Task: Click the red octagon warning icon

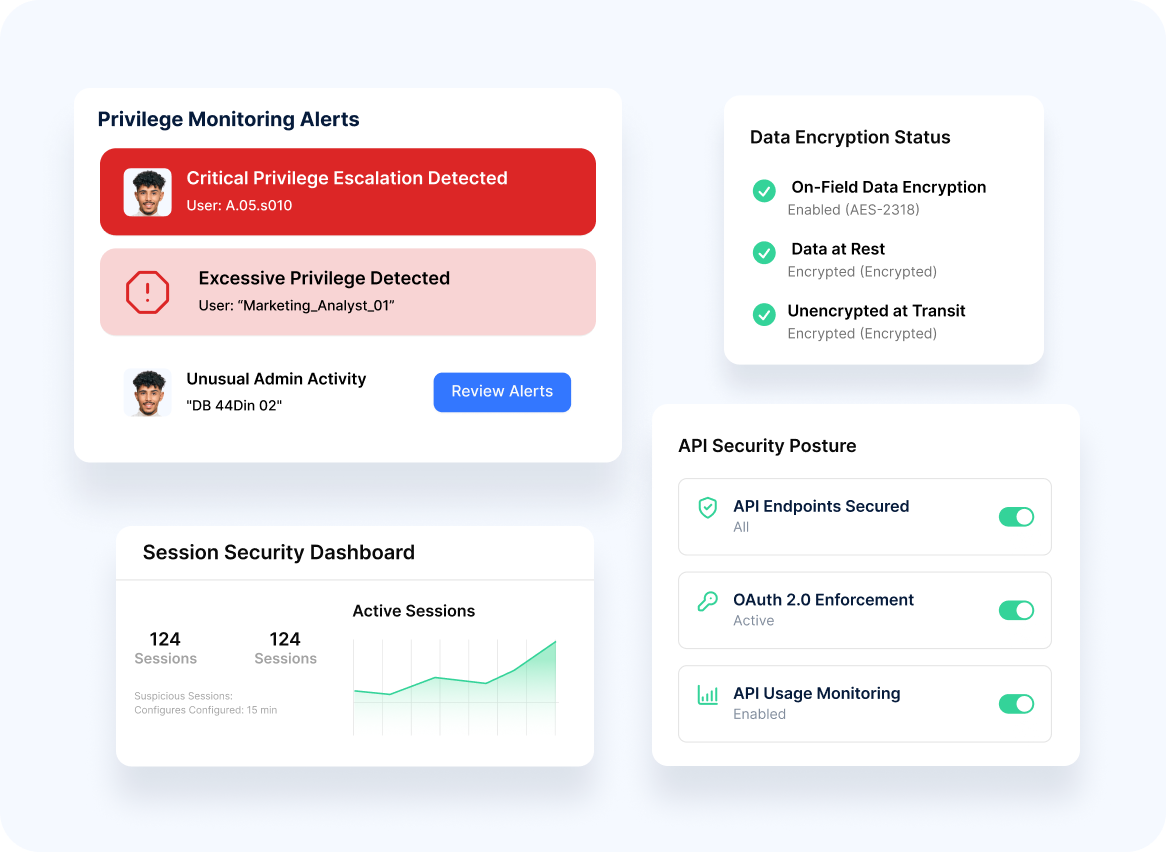Action: pyautogui.click(x=147, y=292)
